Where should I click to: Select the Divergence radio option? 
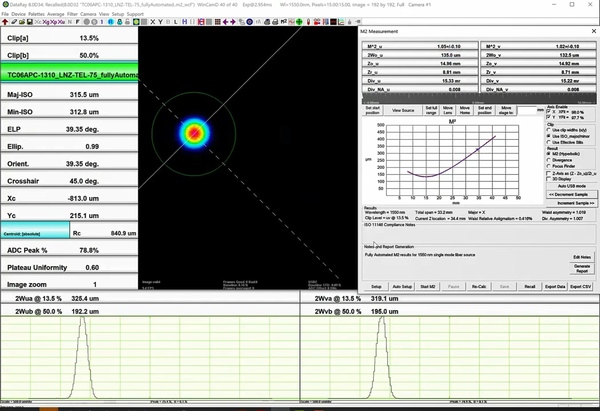(547, 161)
